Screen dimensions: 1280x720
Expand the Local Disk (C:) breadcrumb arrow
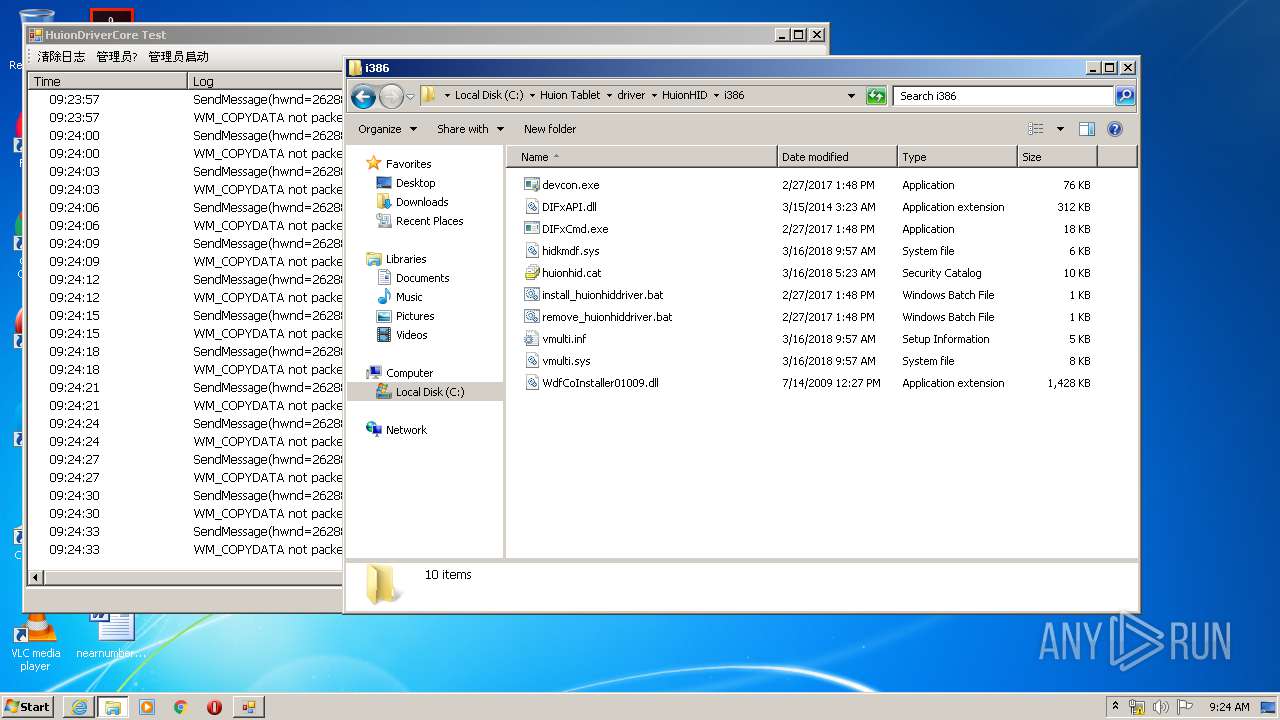pyautogui.click(x=531, y=96)
